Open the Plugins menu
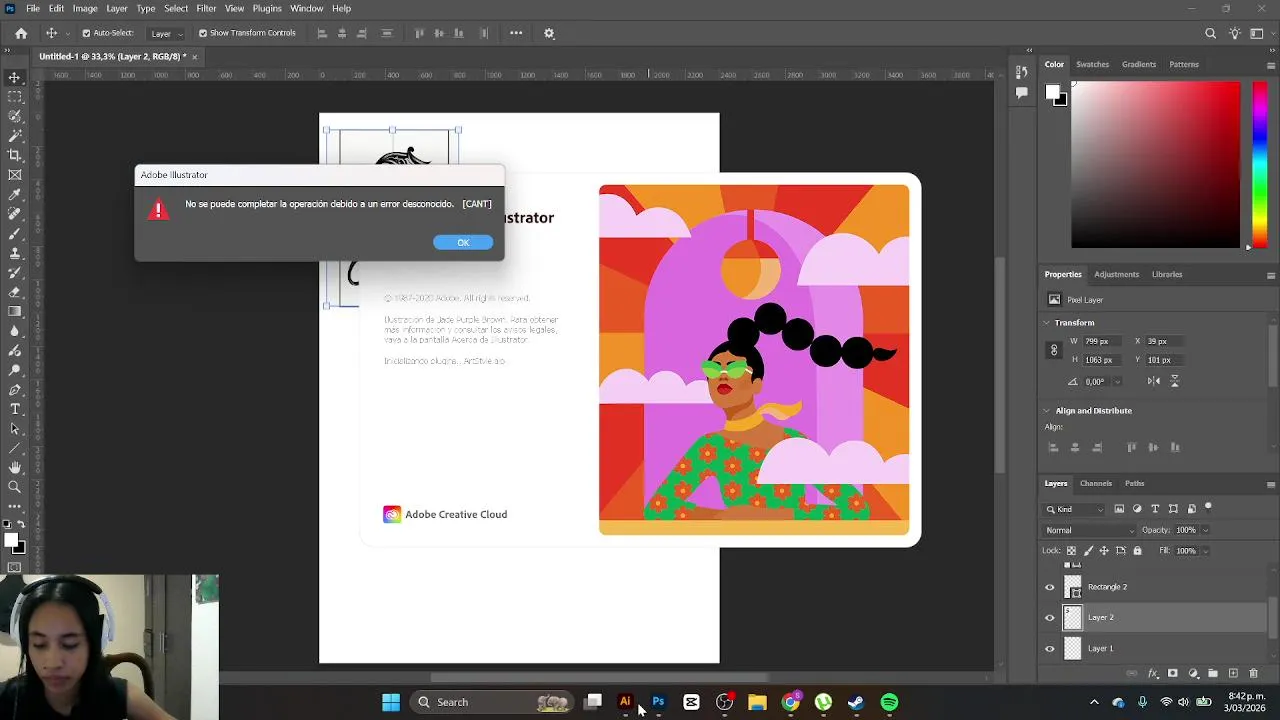 click(x=267, y=8)
